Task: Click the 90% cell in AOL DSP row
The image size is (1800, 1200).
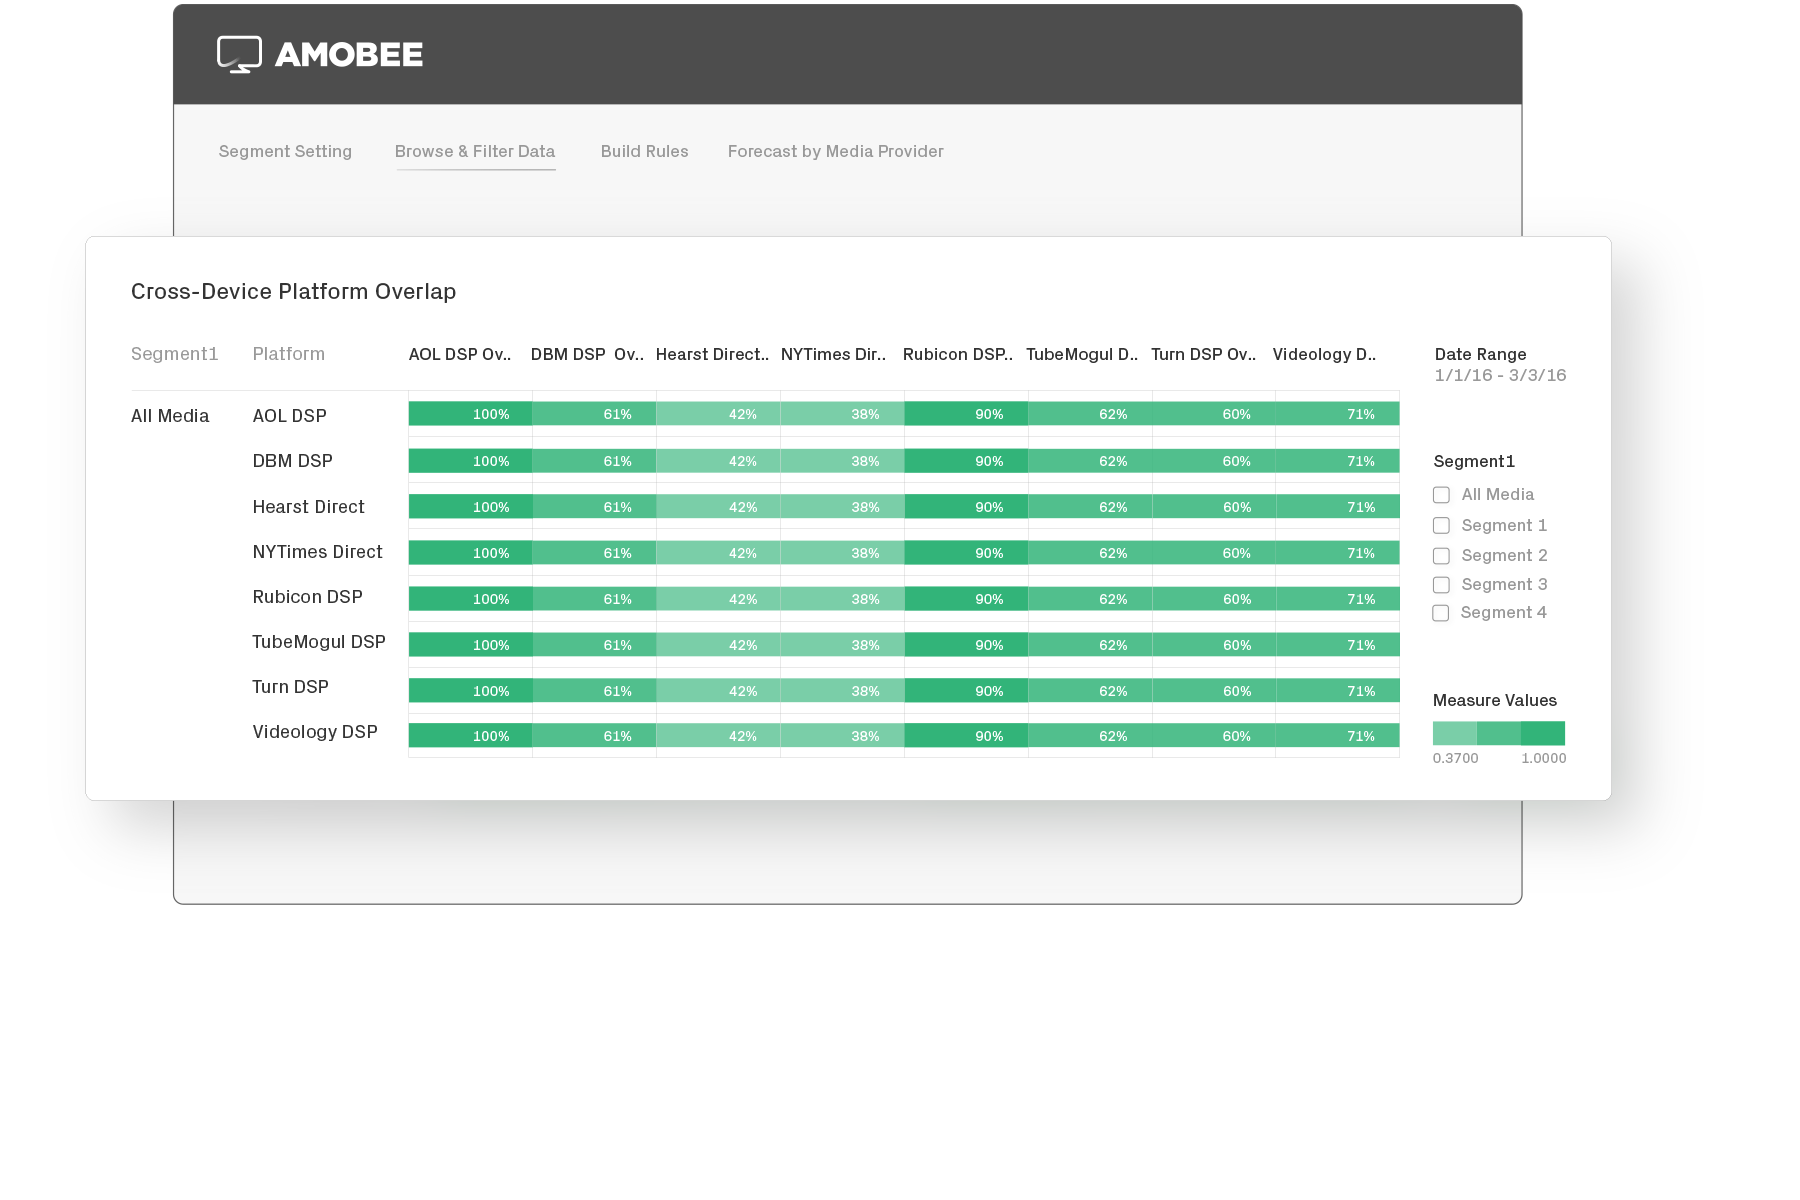Action: coord(966,414)
